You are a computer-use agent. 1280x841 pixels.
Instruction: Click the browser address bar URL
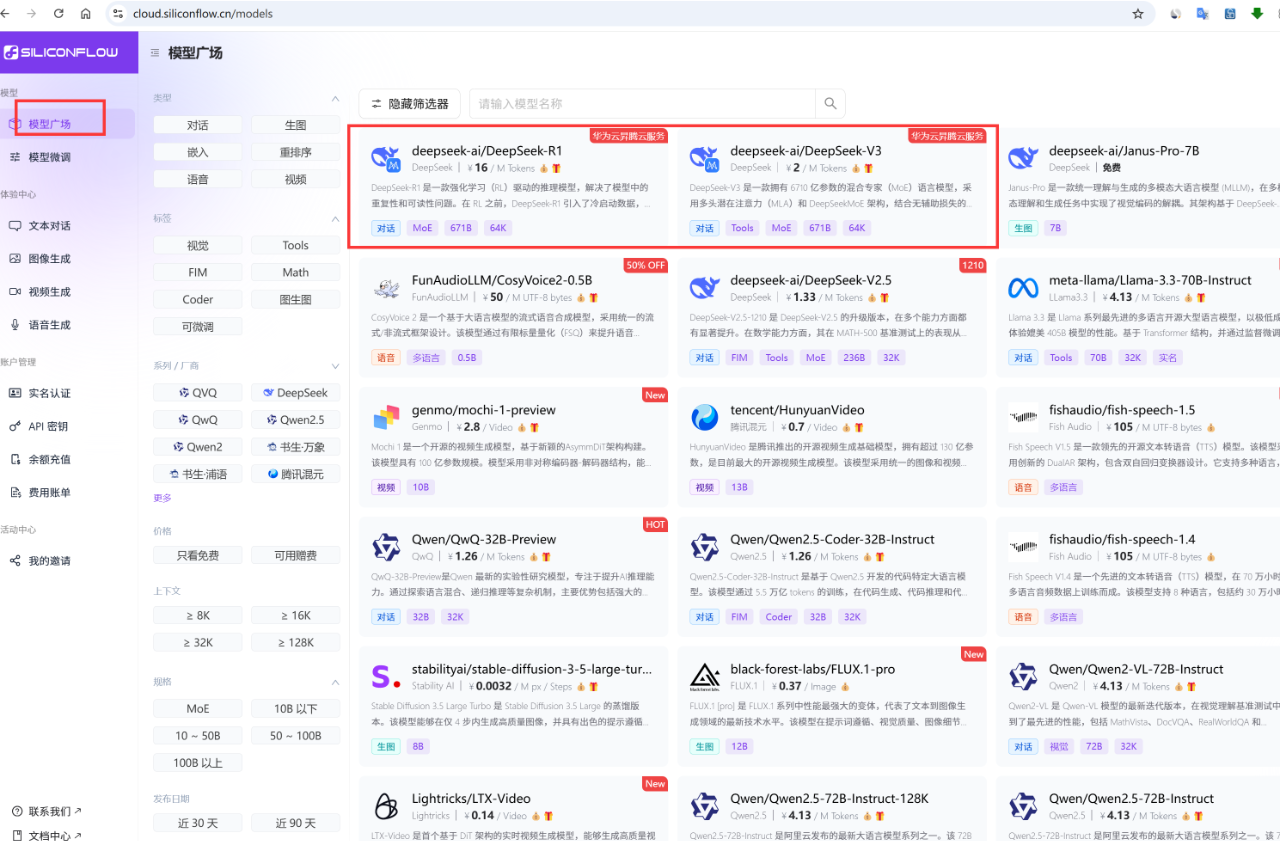coord(204,14)
